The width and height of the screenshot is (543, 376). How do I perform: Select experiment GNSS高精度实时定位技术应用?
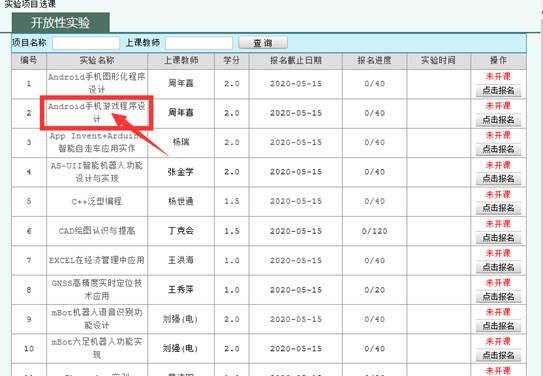(x=97, y=289)
